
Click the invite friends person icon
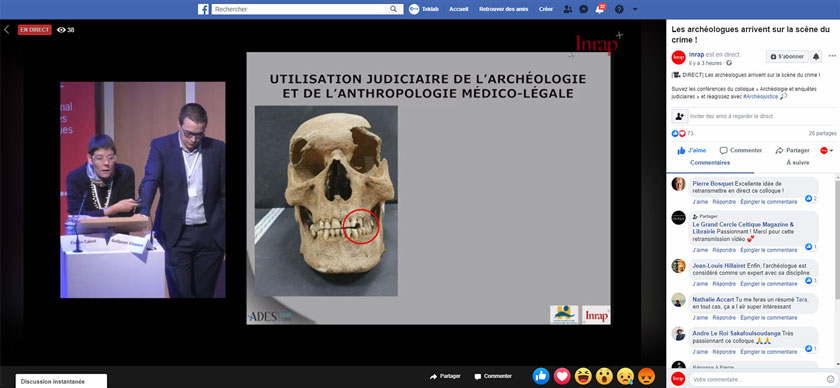tap(679, 116)
